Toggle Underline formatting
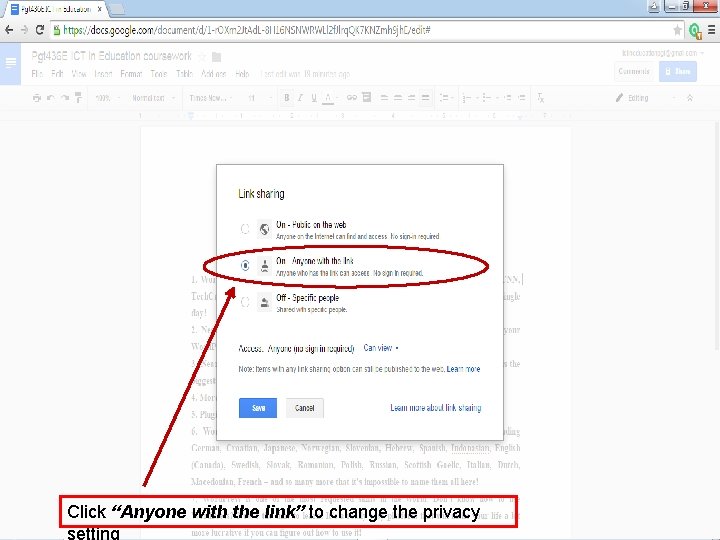 tap(314, 98)
